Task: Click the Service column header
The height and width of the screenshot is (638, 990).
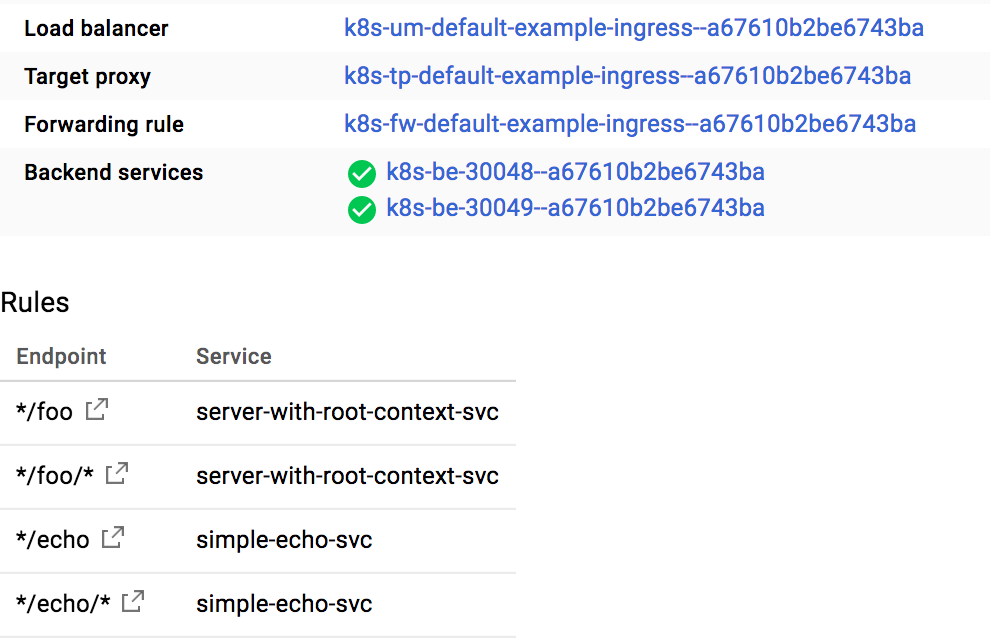Action: click(x=234, y=356)
